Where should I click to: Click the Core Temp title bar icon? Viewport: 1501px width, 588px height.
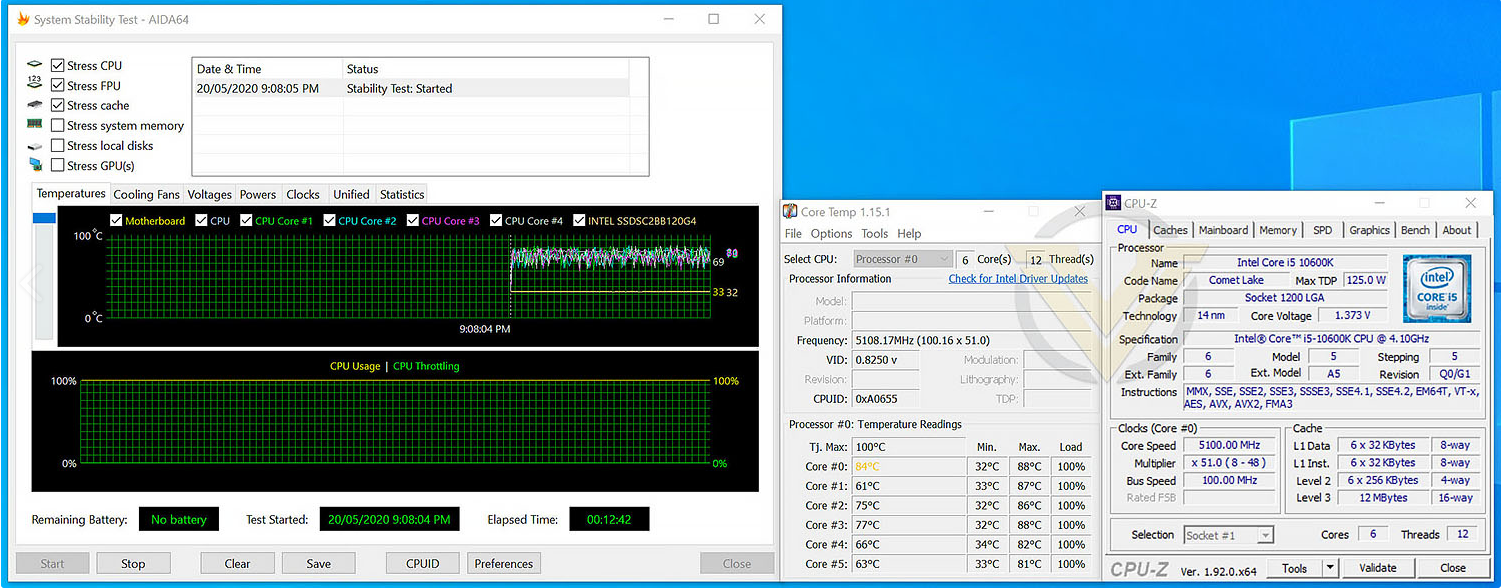[790, 211]
